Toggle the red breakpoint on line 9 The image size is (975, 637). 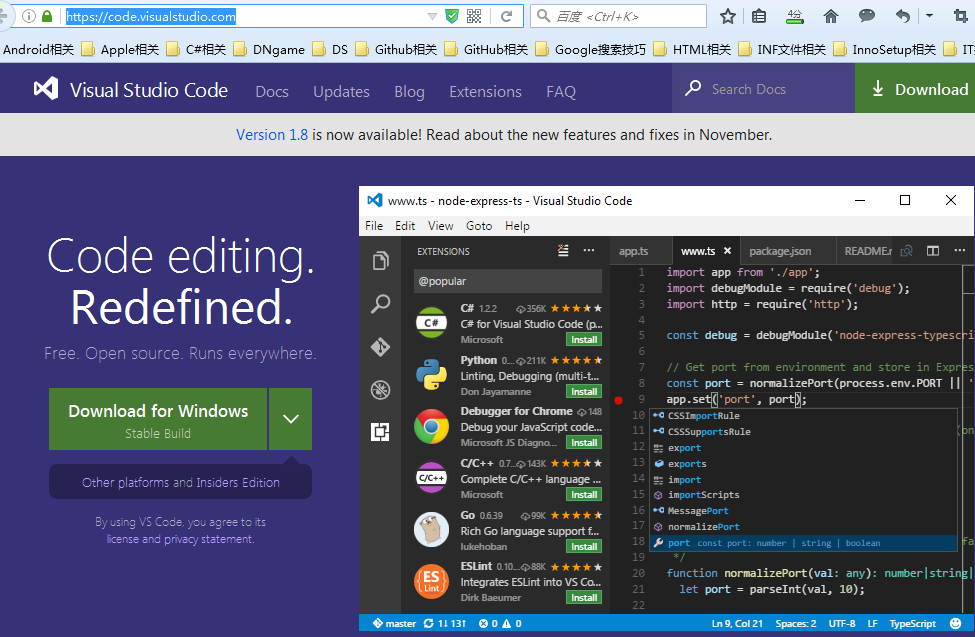click(x=618, y=400)
